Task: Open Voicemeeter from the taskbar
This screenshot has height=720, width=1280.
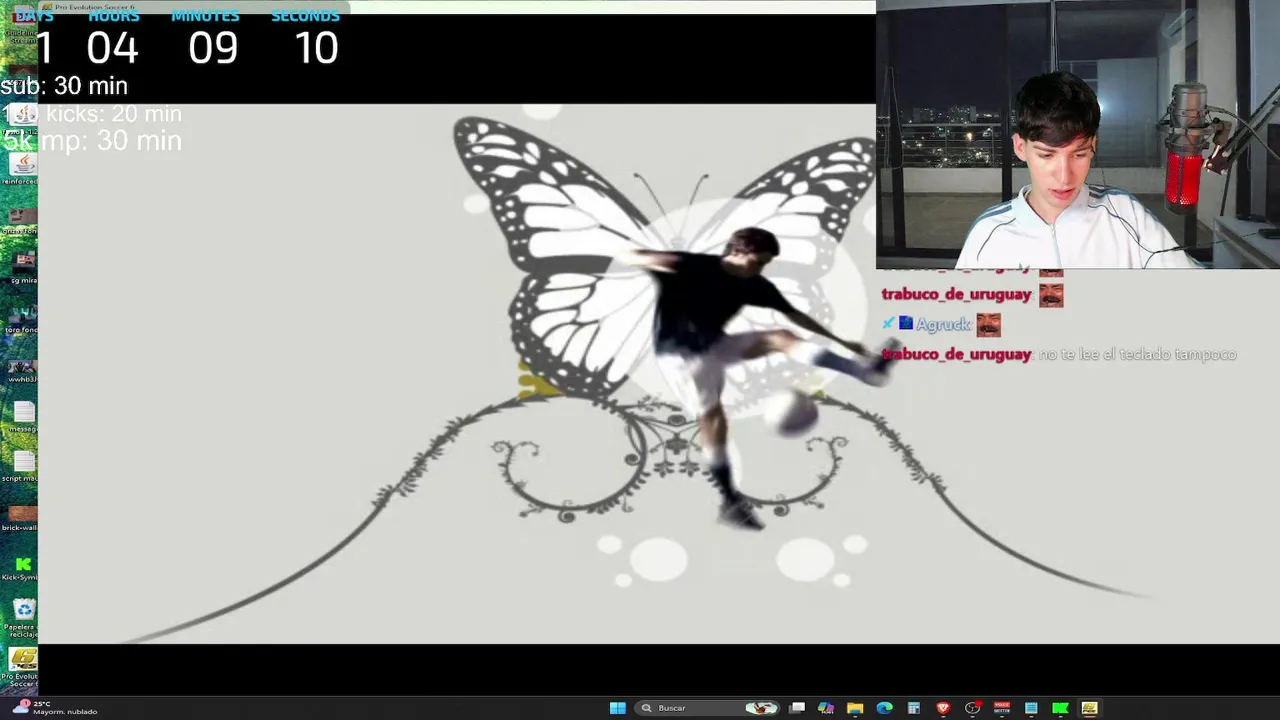Action: 1001,708
